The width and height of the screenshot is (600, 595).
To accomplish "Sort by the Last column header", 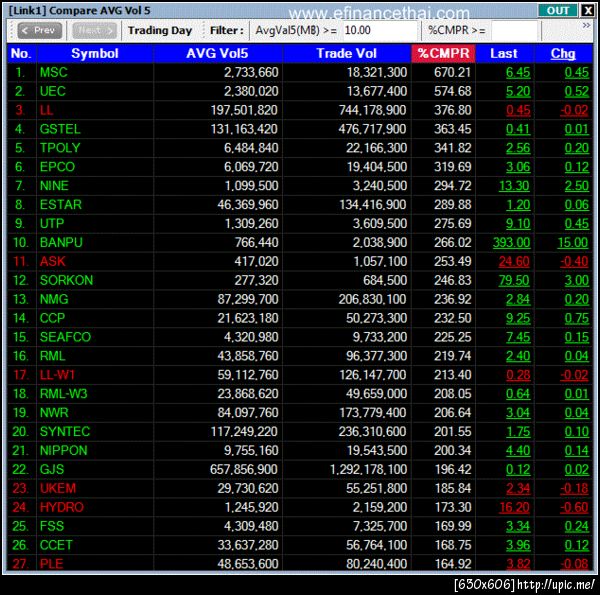I will click(504, 53).
